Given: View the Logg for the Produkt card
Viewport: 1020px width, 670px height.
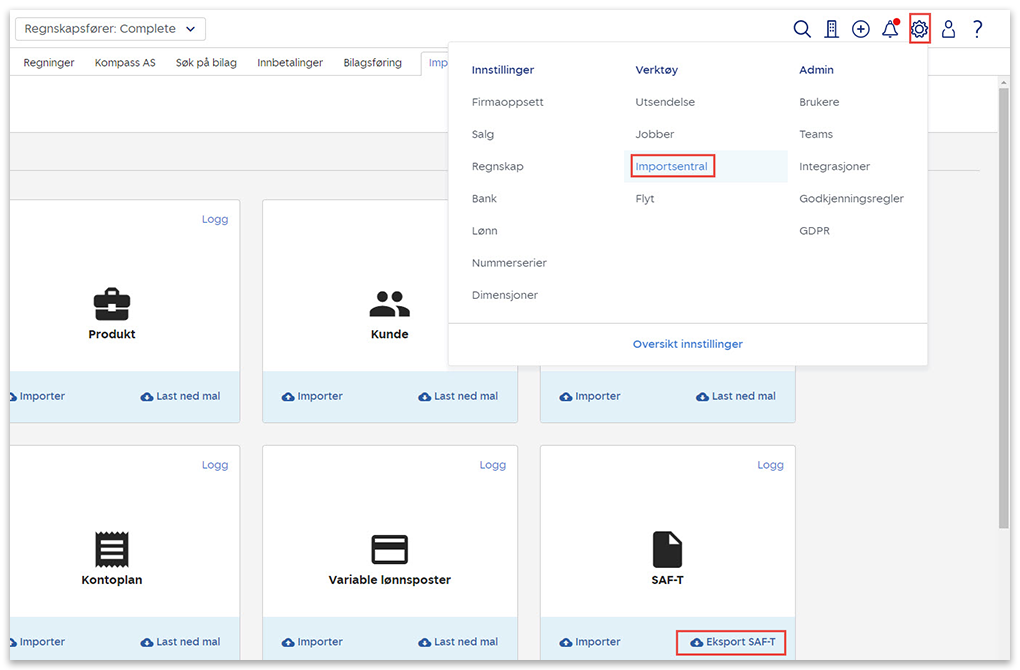Looking at the screenshot, I should click(x=214, y=219).
